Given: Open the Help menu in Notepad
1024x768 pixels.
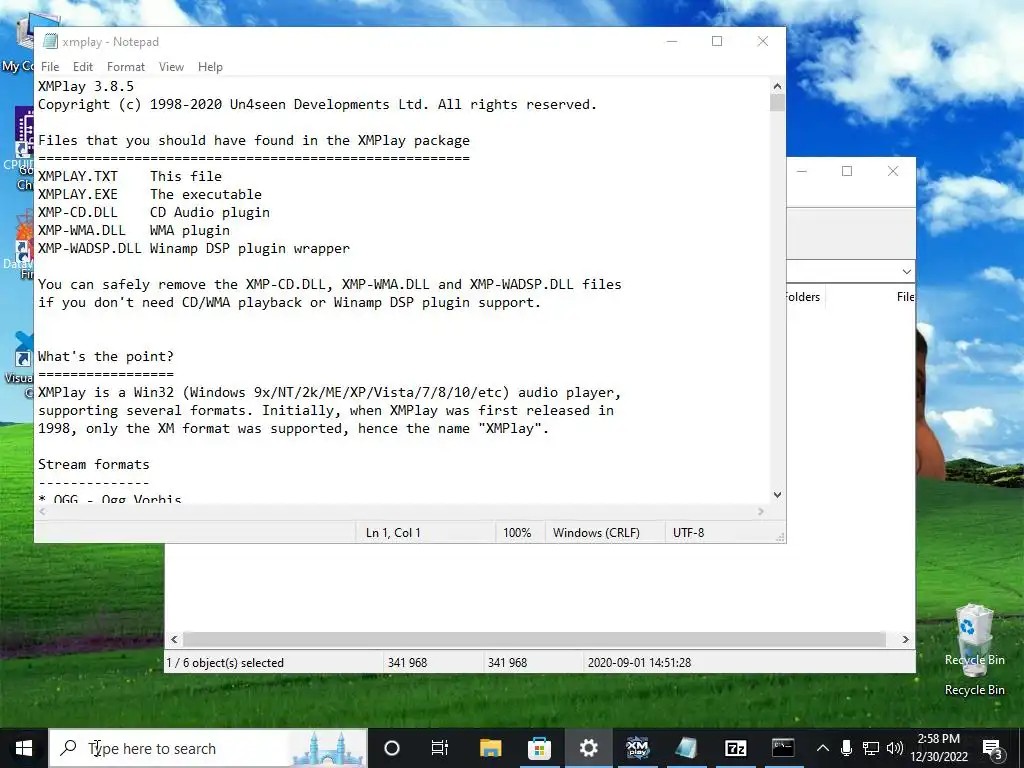Looking at the screenshot, I should (210, 67).
